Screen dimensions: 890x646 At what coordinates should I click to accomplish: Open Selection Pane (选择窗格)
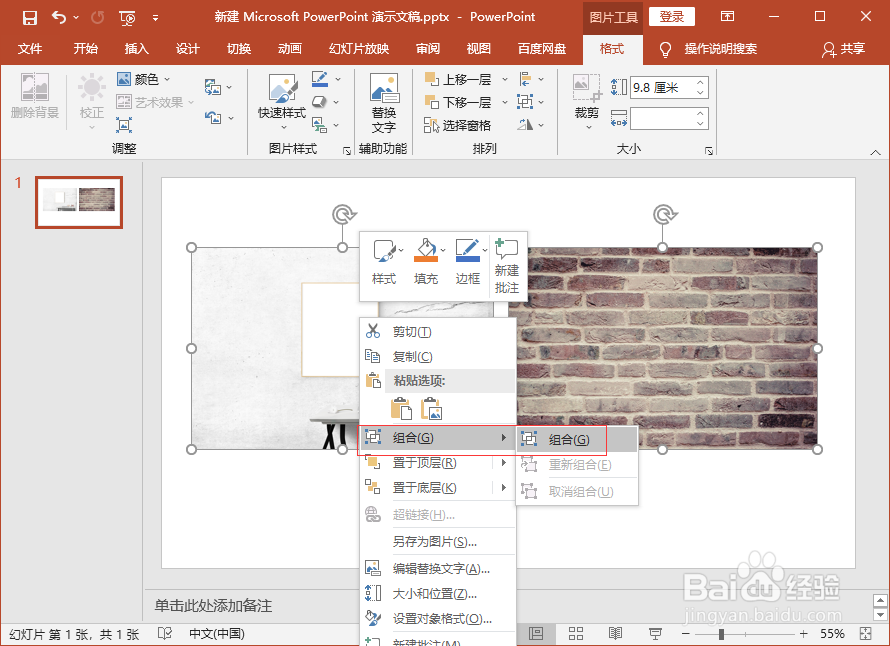pyautogui.click(x=457, y=125)
